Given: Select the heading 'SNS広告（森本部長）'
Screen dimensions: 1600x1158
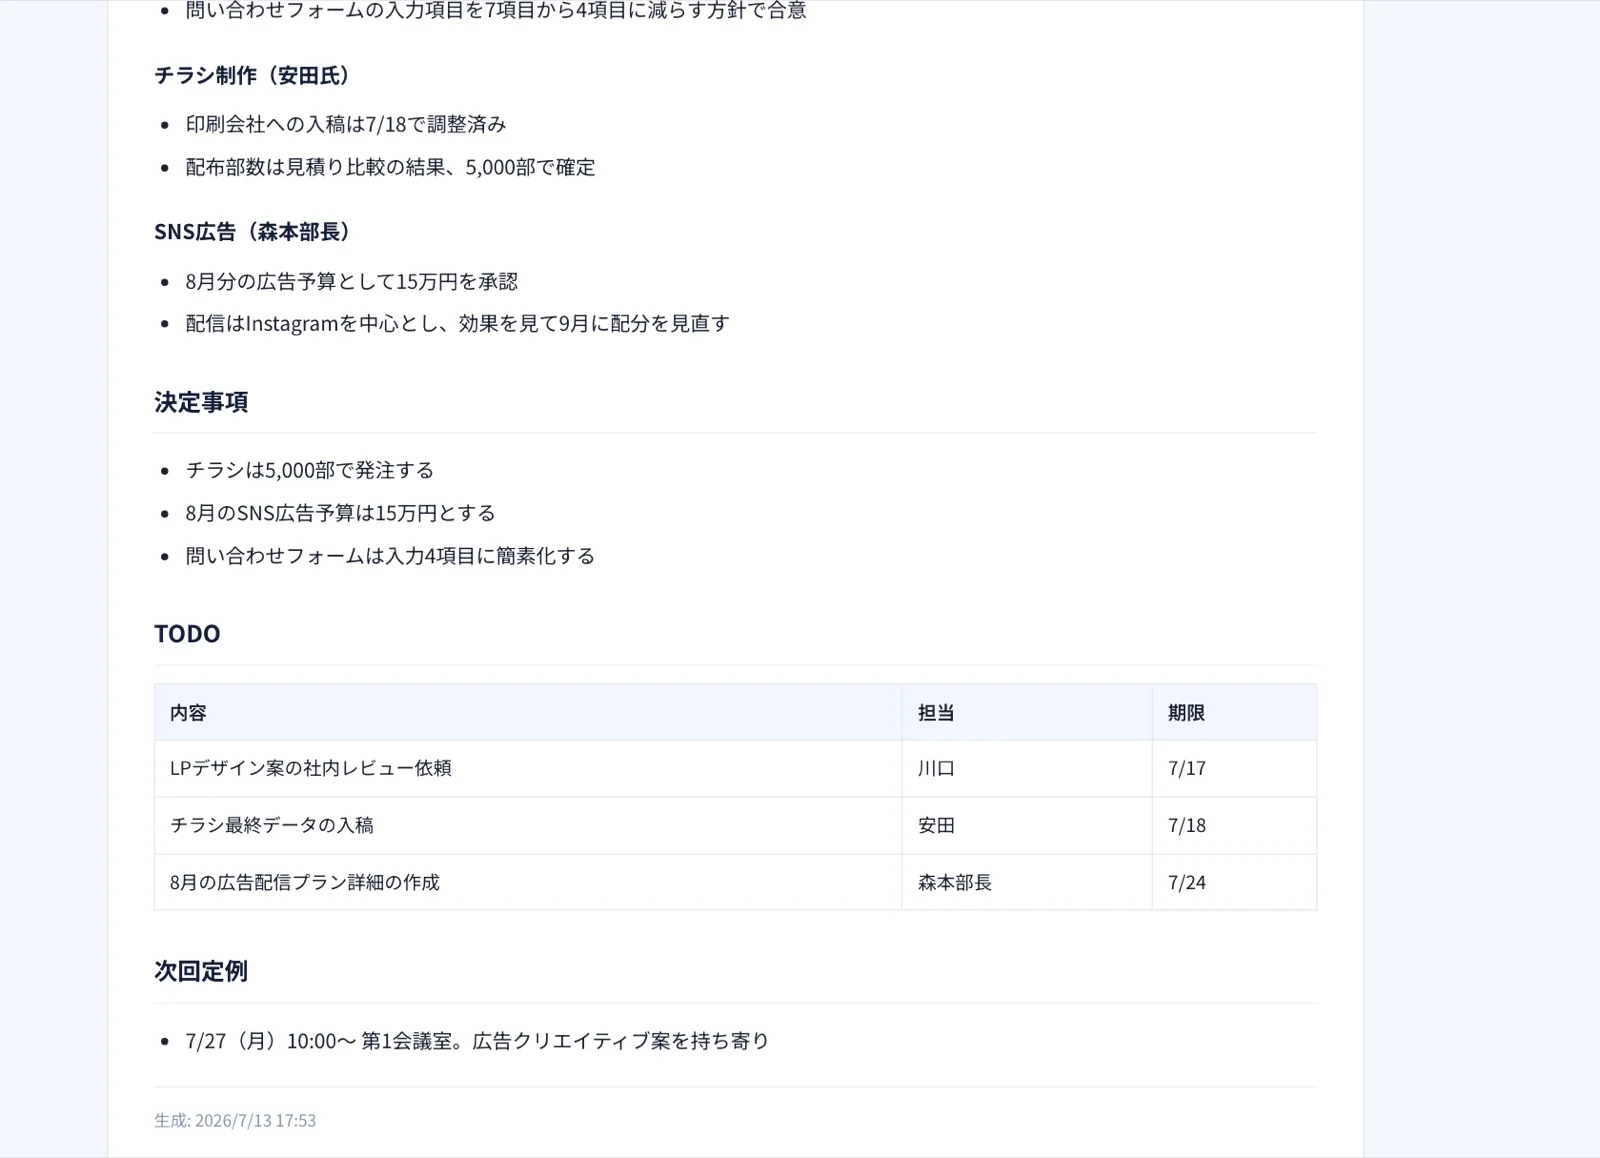Looking at the screenshot, I should coord(255,232).
